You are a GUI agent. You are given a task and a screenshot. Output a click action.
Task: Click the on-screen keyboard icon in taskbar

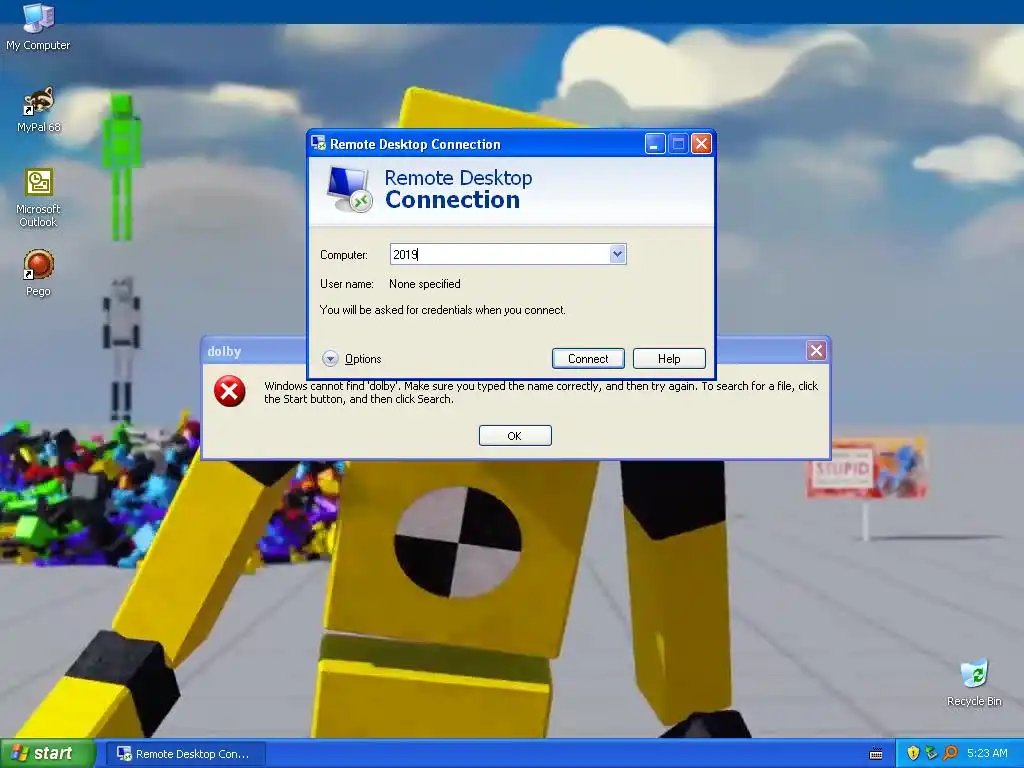(x=876, y=754)
